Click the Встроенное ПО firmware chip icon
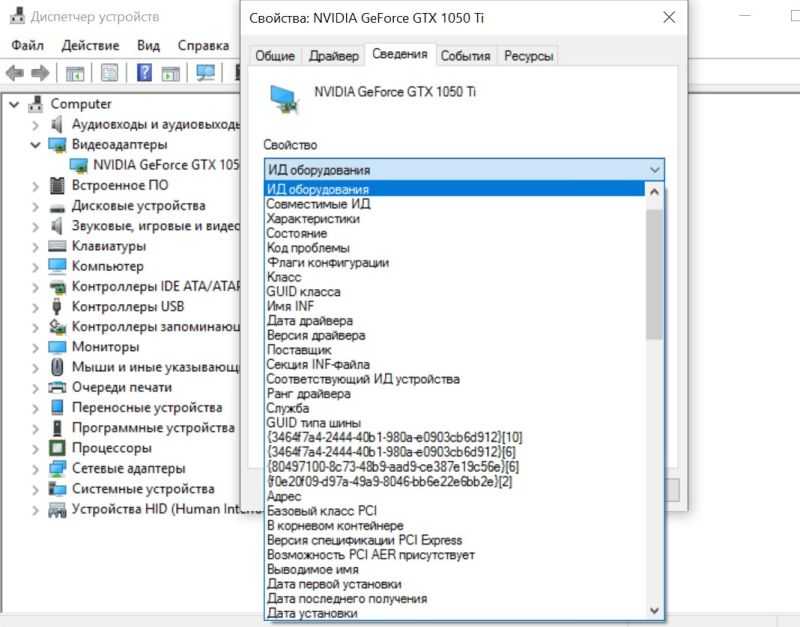800x627 pixels. click(x=57, y=185)
